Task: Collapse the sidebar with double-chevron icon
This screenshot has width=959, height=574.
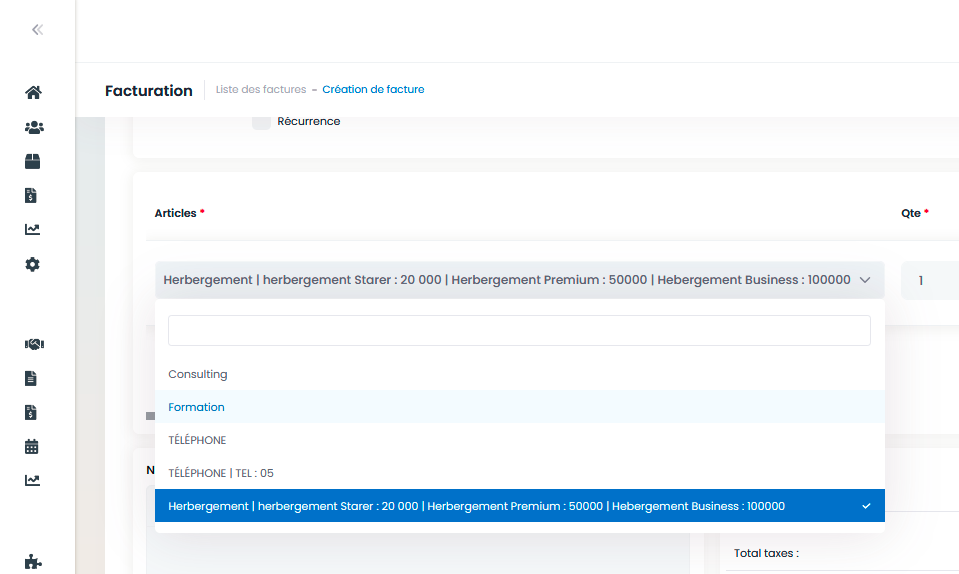Action: click(x=37, y=29)
